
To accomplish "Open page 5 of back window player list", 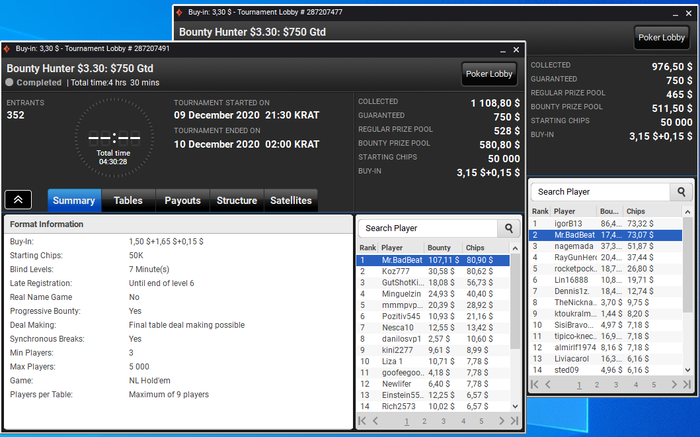I will pyautogui.click(x=654, y=384).
